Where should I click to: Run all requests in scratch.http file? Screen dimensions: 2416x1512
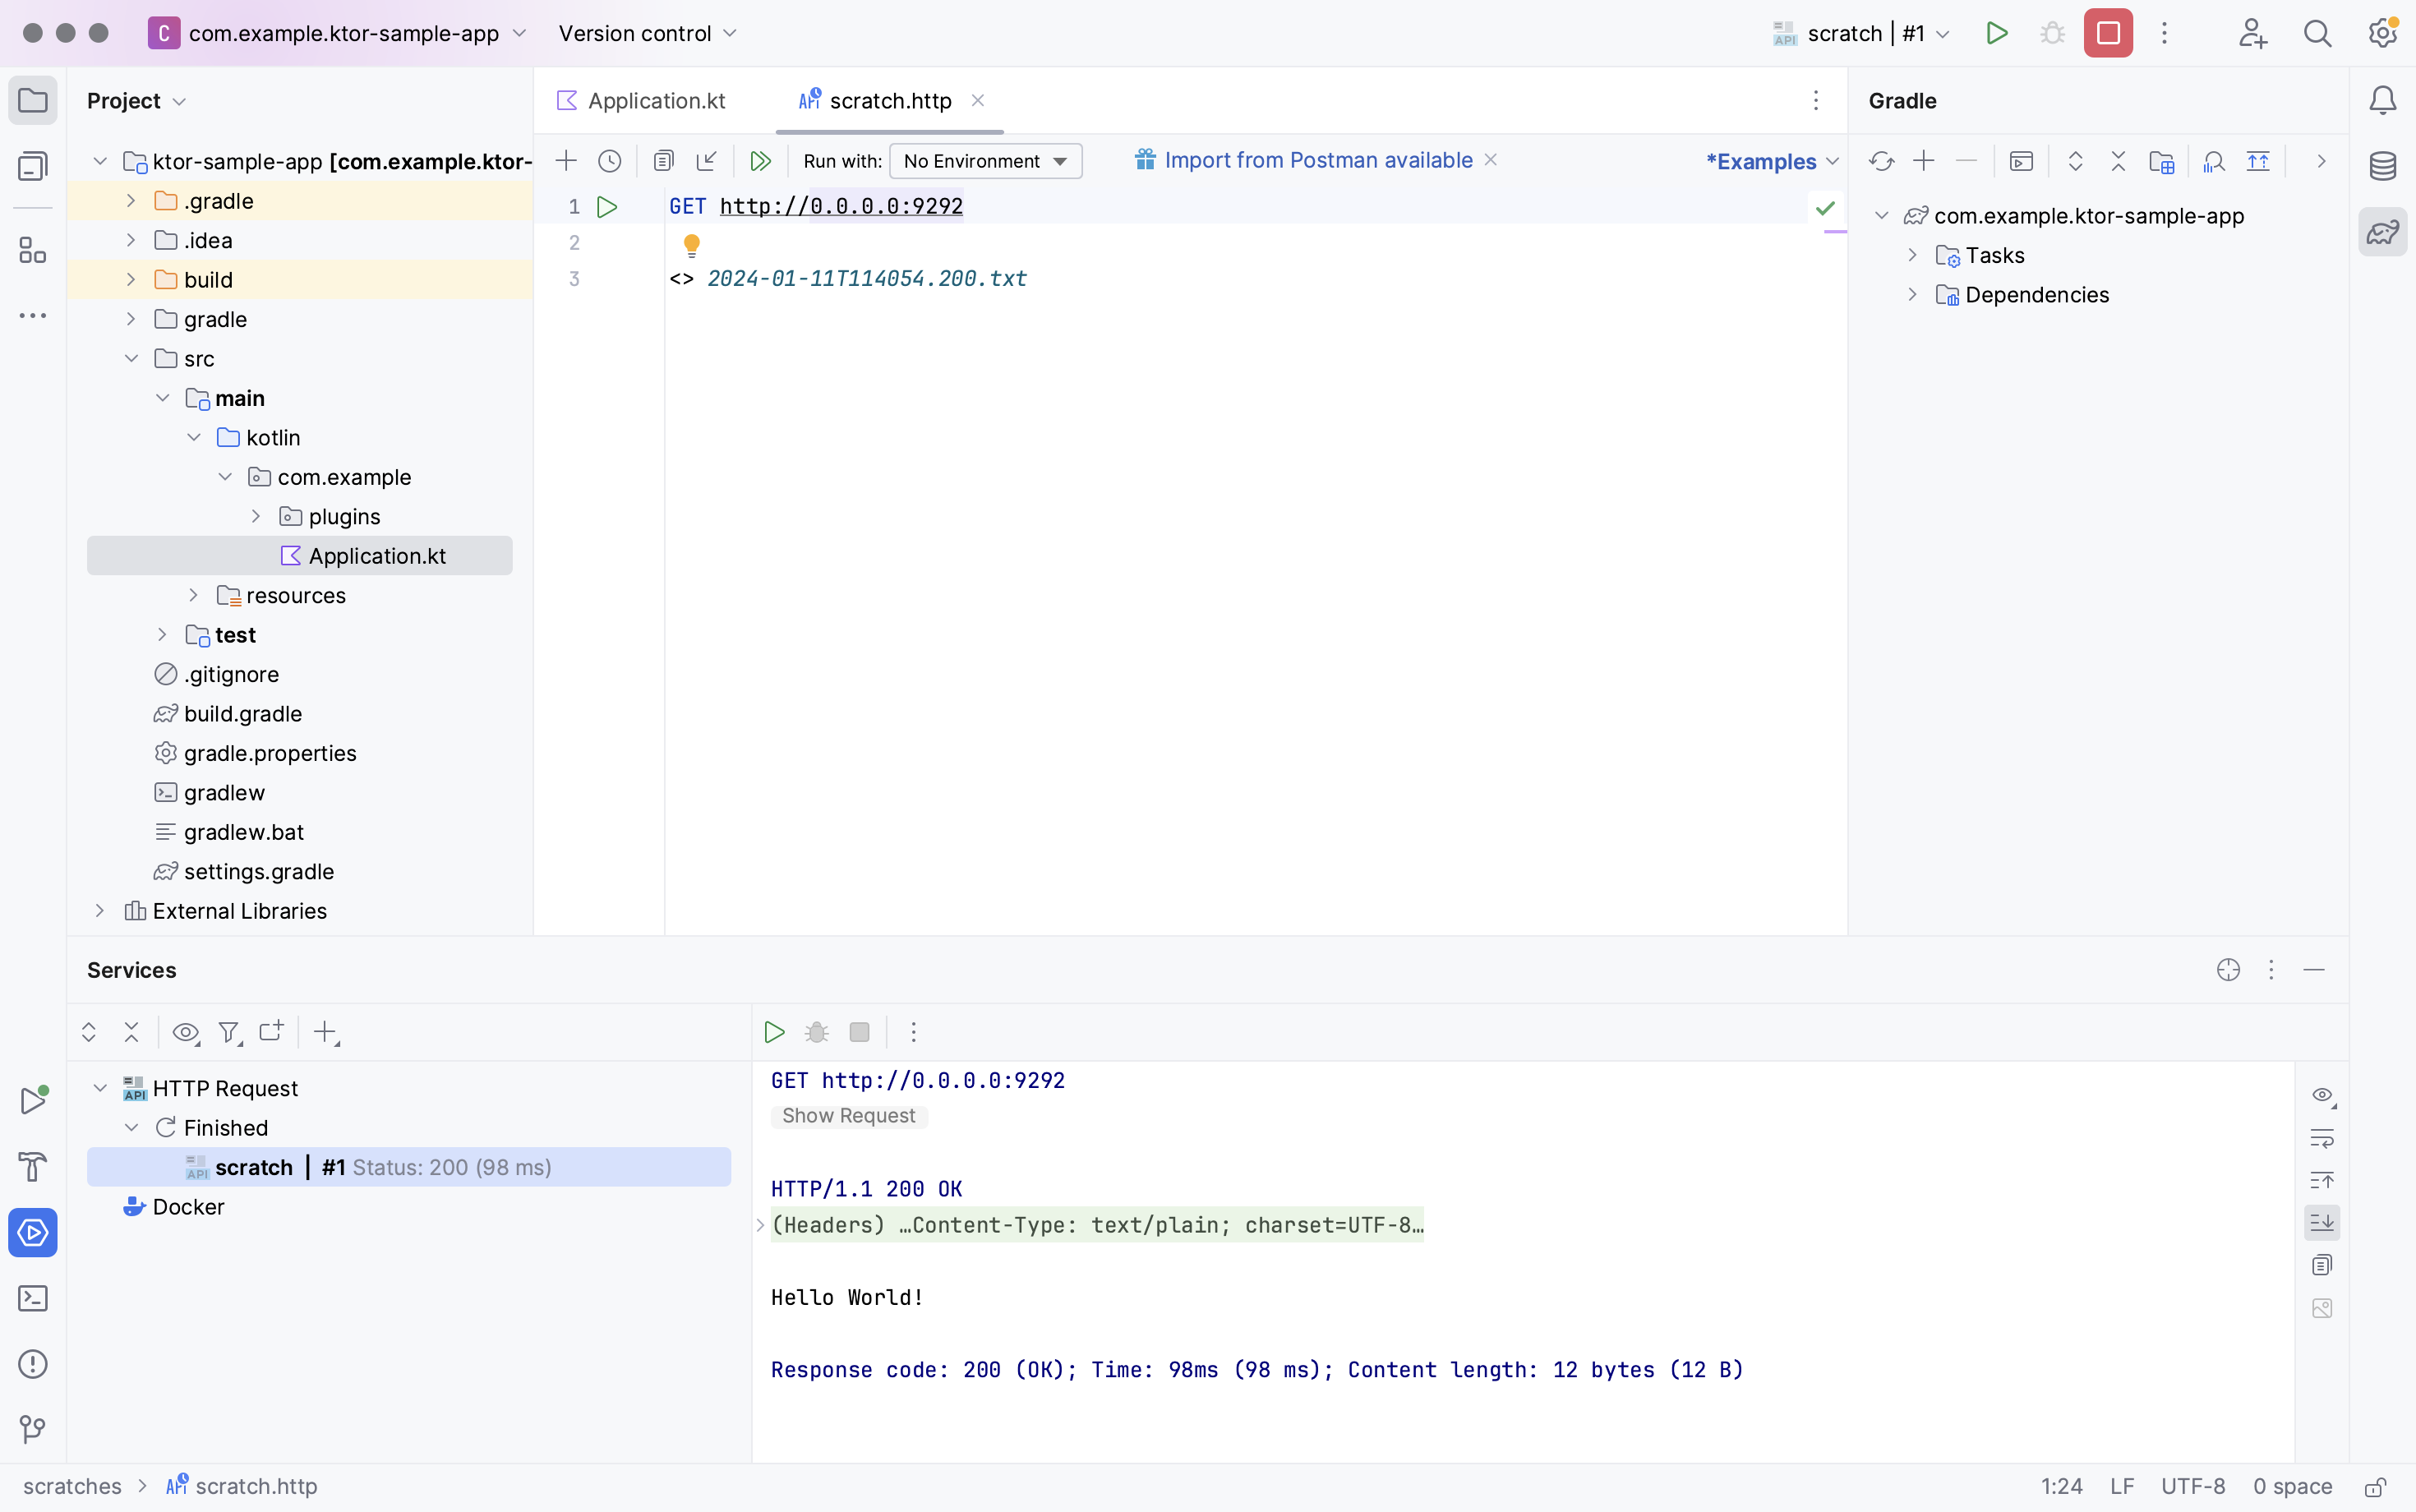[x=760, y=160]
